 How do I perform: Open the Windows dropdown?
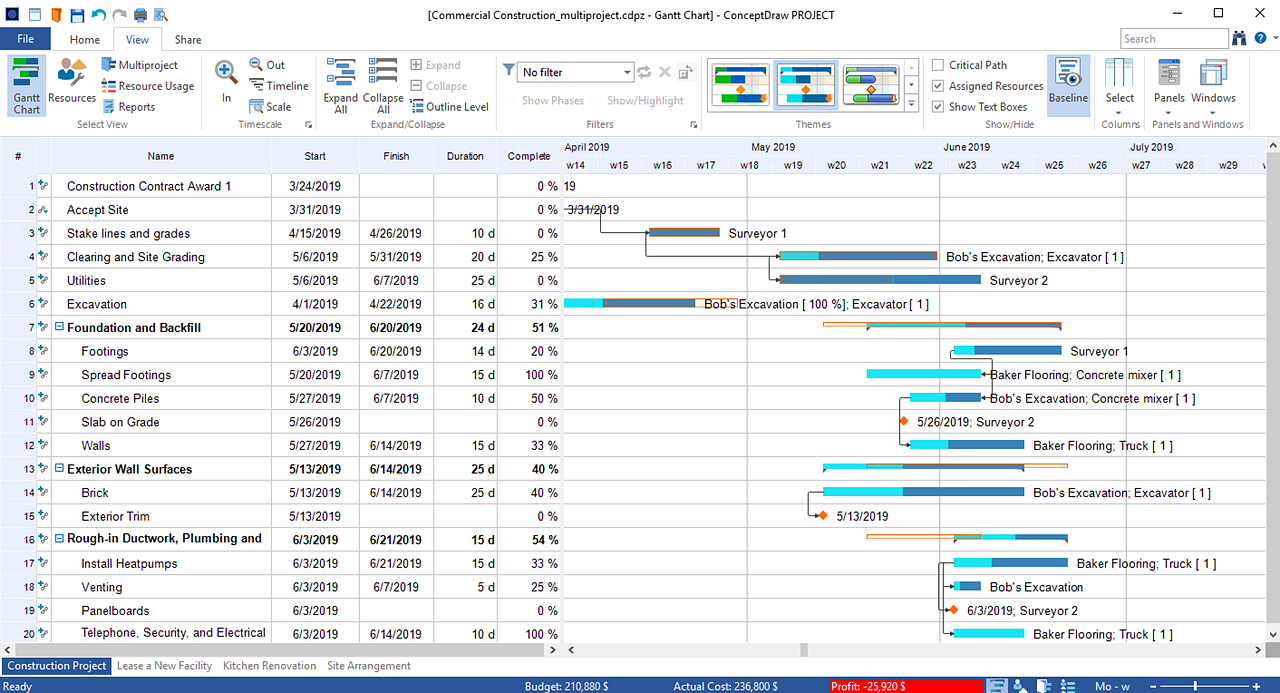(1213, 85)
